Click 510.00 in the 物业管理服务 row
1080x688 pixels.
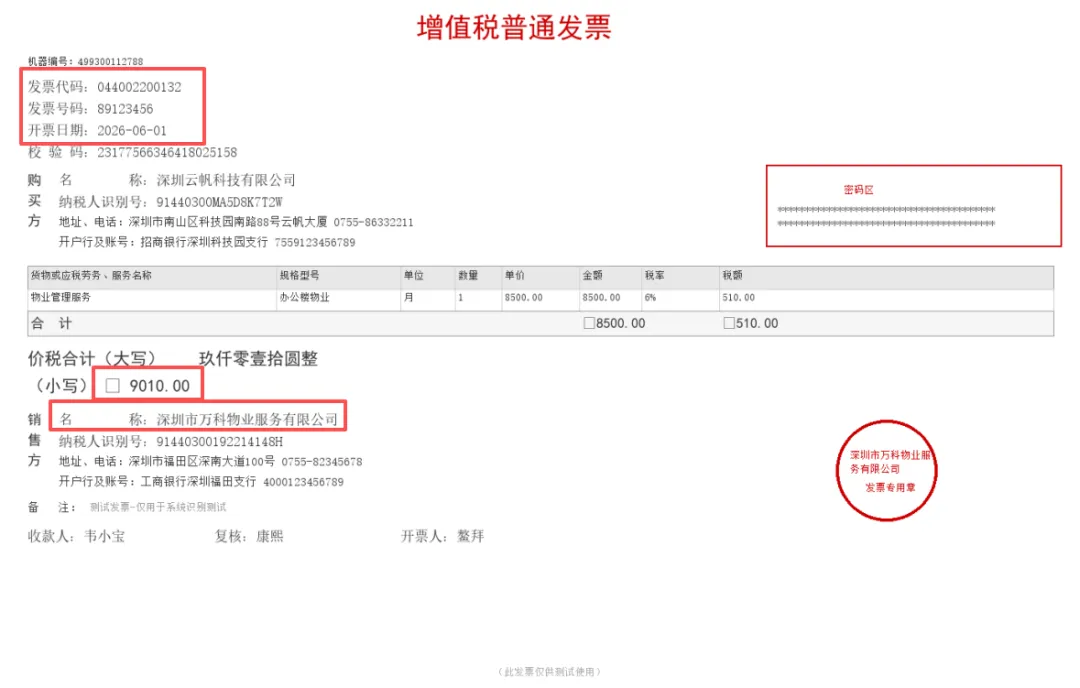point(738,298)
